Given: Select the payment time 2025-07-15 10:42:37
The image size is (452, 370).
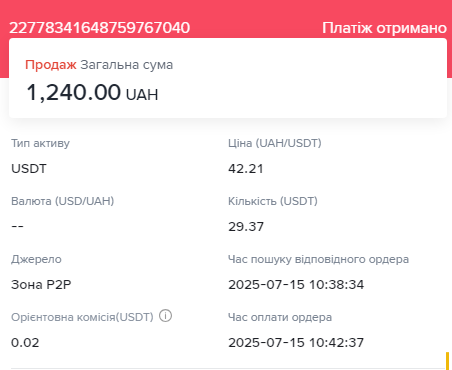Looking at the screenshot, I should coord(296,343).
